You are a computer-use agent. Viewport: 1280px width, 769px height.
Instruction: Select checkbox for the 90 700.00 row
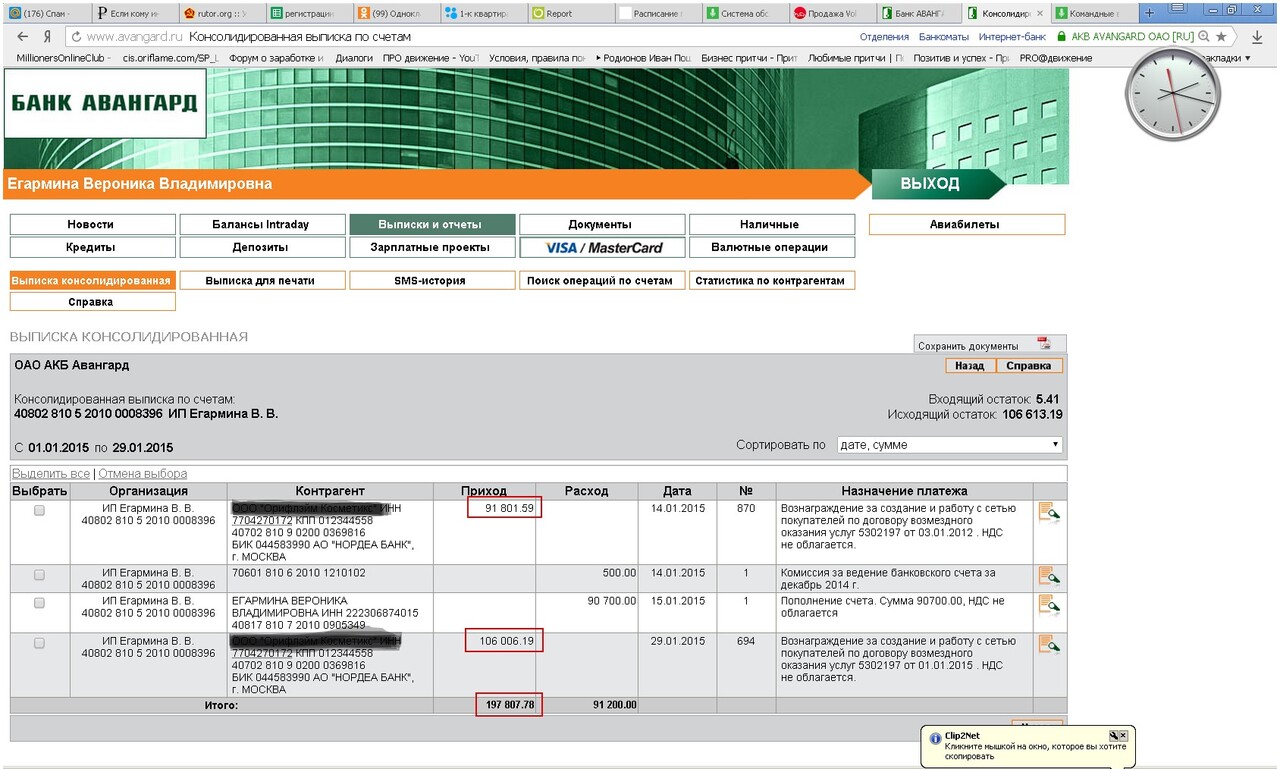(x=39, y=603)
